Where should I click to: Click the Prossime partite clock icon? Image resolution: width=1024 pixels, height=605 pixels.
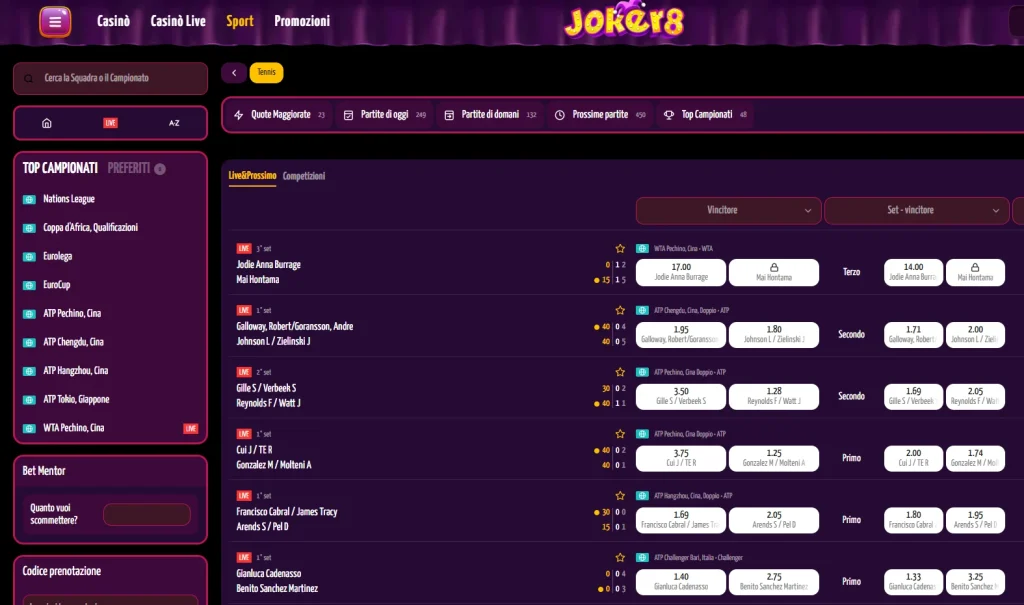[560, 115]
